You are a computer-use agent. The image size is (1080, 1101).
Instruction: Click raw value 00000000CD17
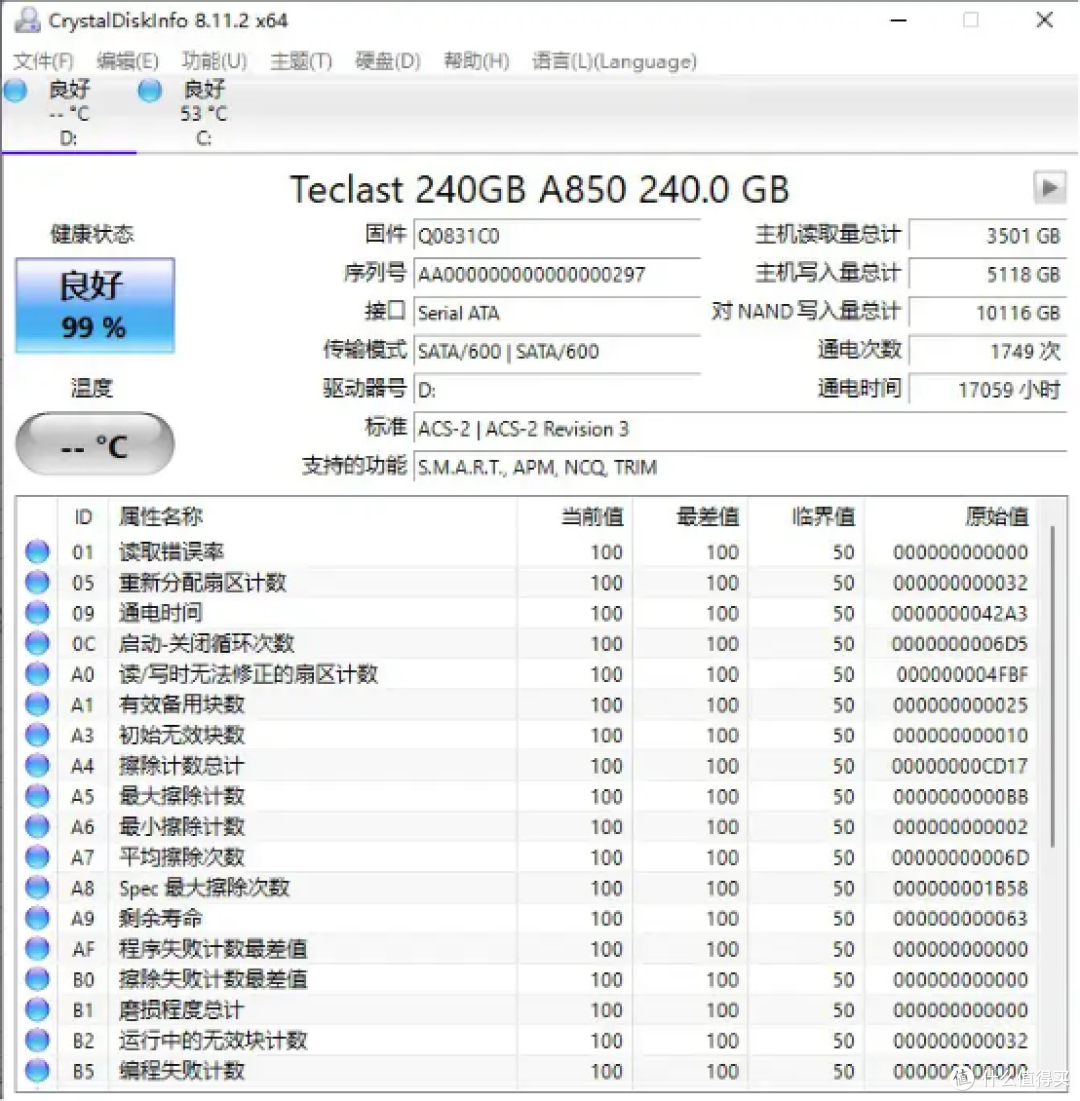pyautogui.click(x=959, y=765)
